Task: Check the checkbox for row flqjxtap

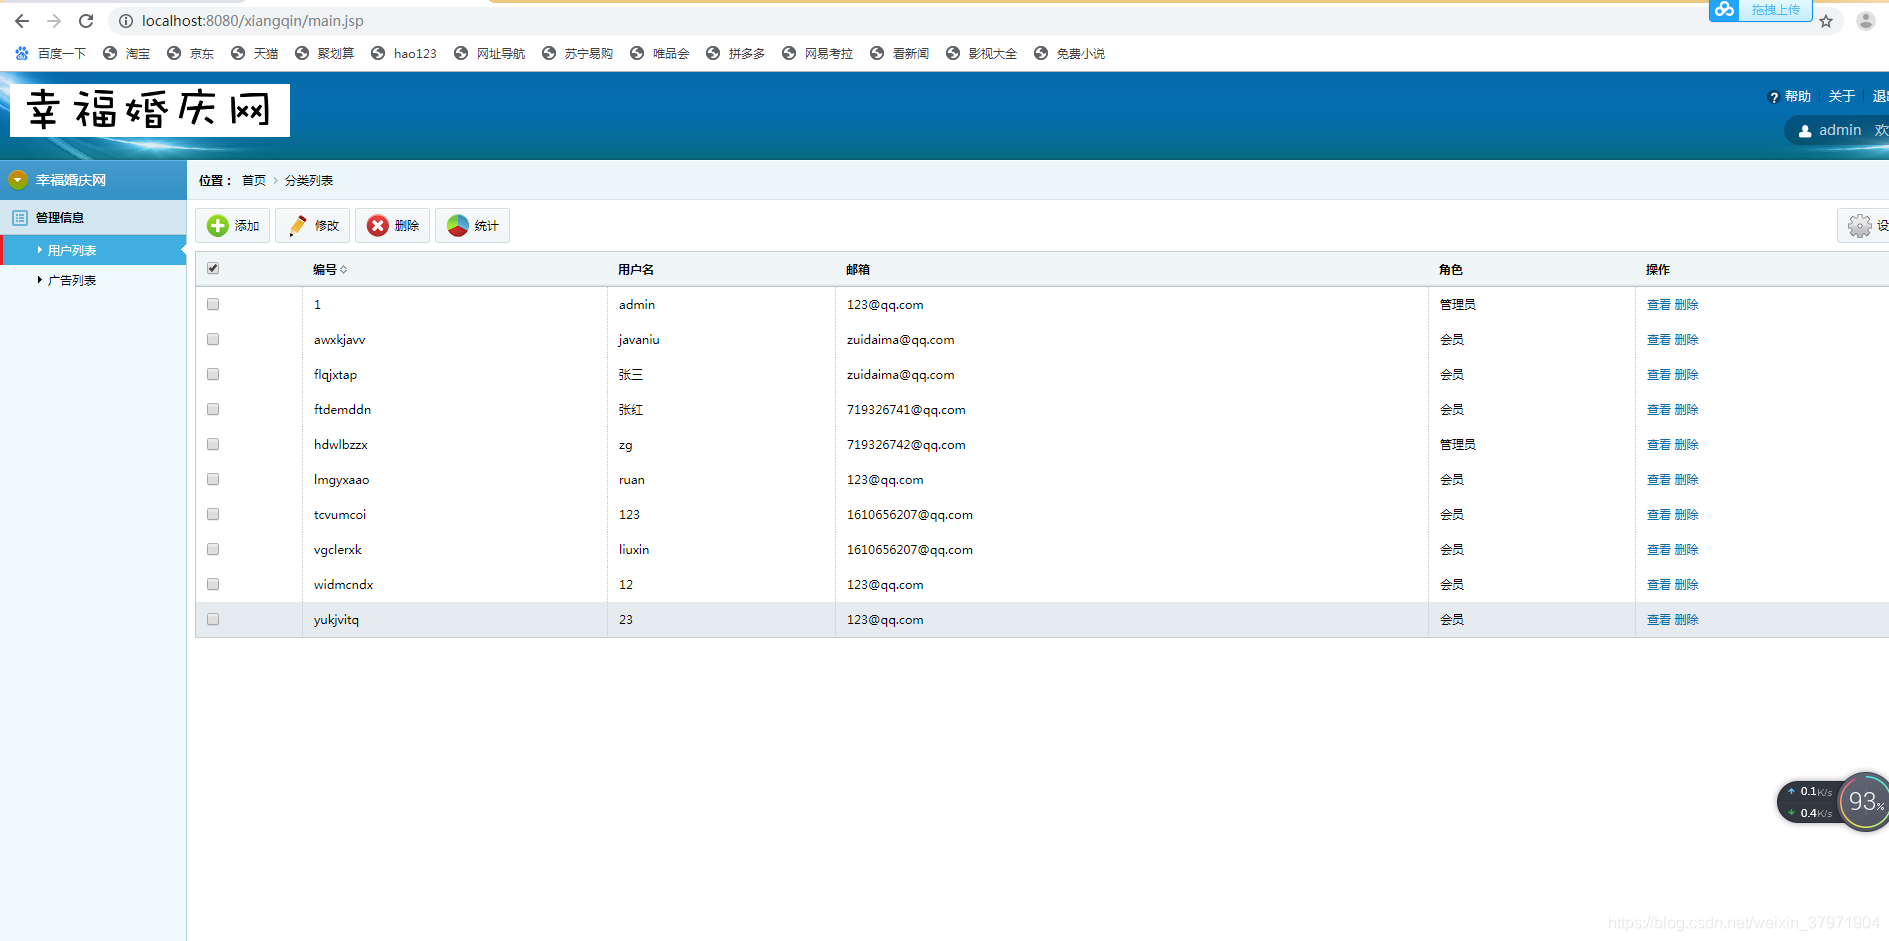Action: [x=213, y=374]
